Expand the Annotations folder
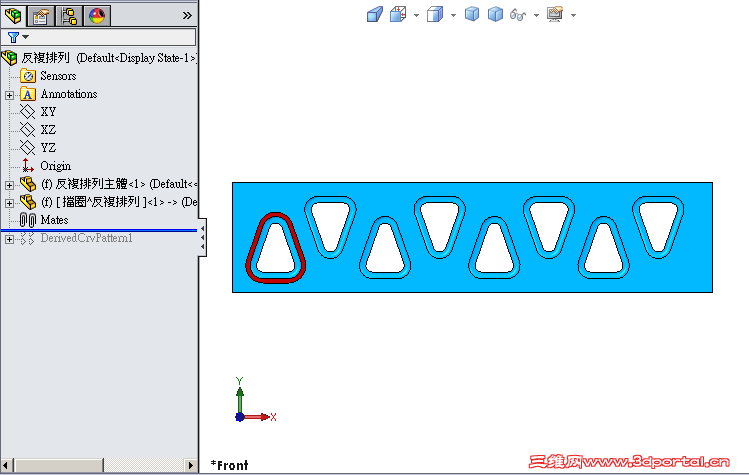Viewport: 749px width, 475px height. (9, 95)
